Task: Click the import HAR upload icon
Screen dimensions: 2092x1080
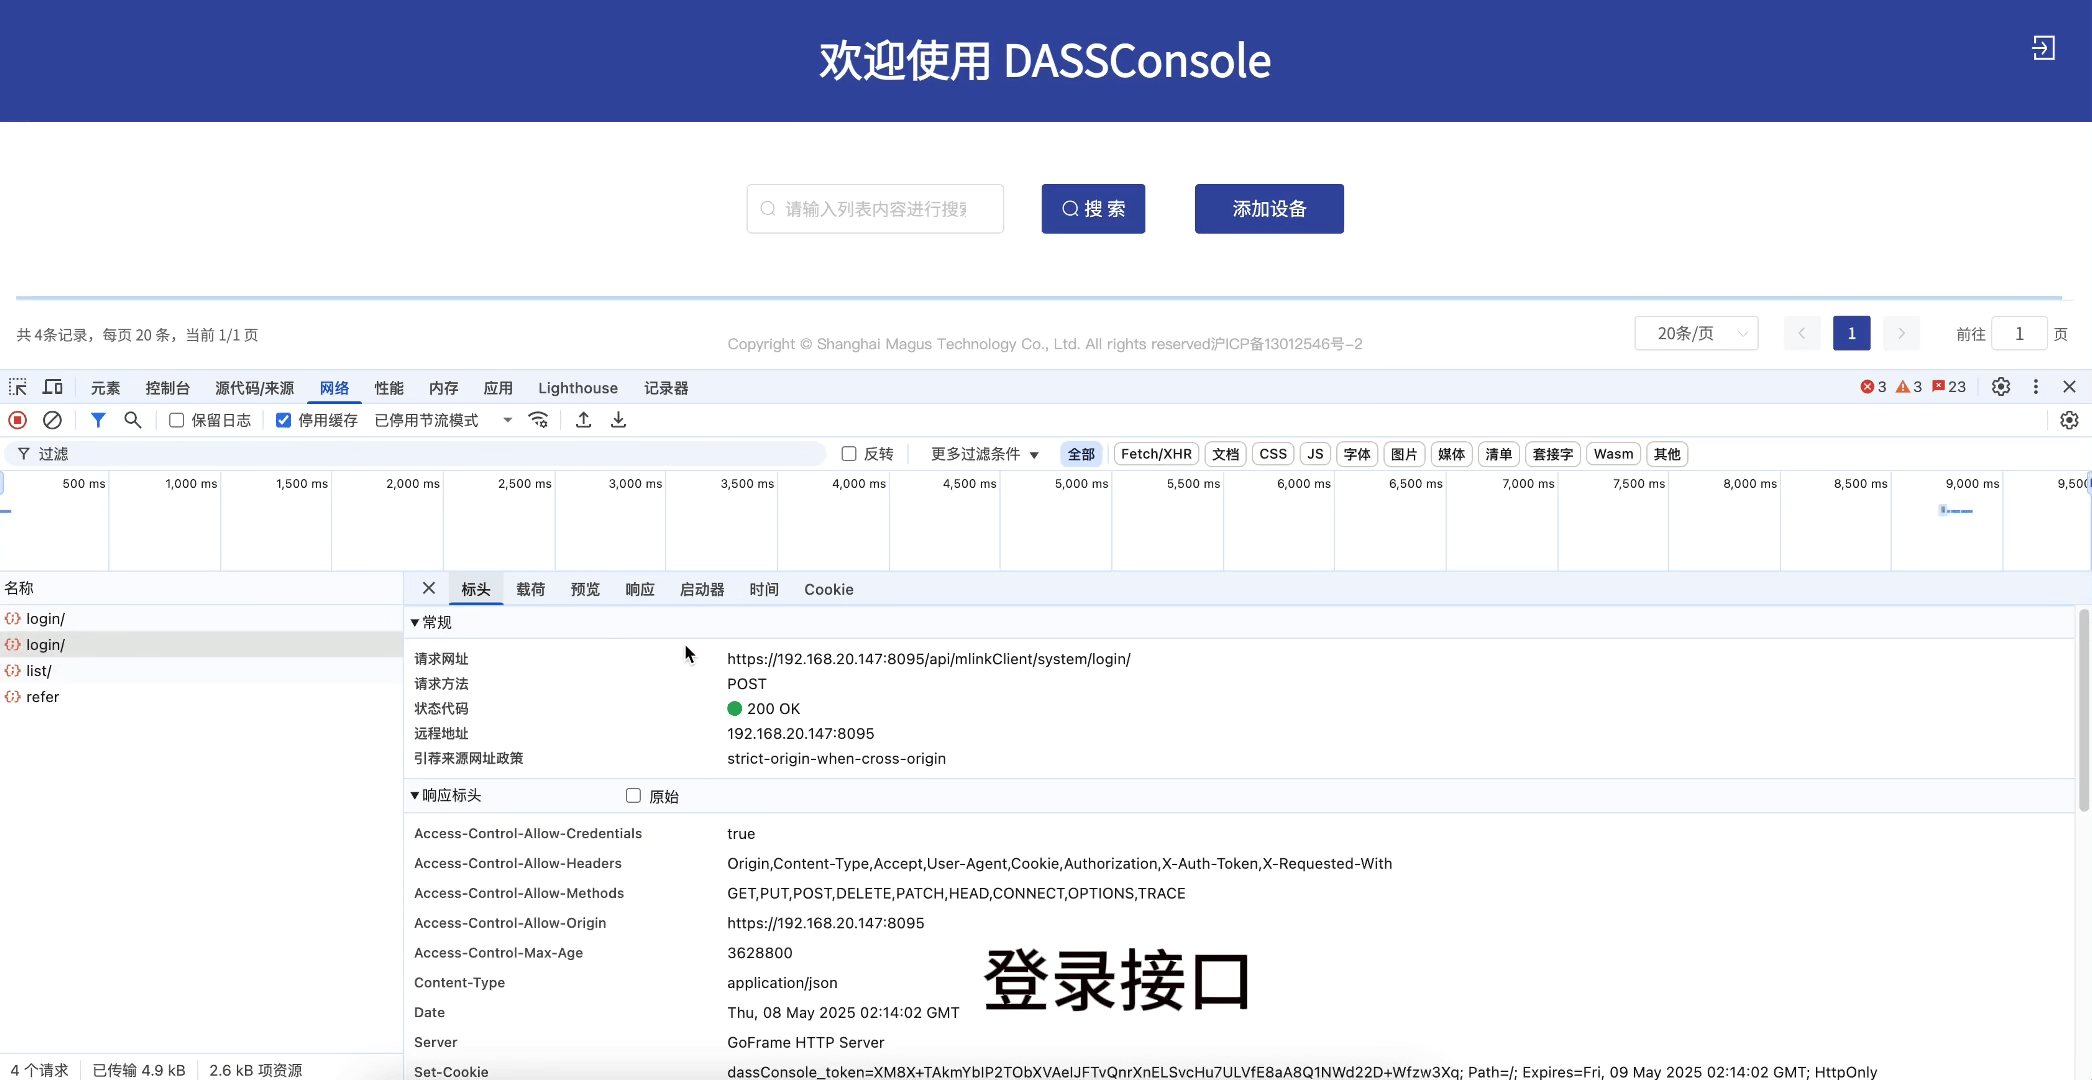Action: 584,420
